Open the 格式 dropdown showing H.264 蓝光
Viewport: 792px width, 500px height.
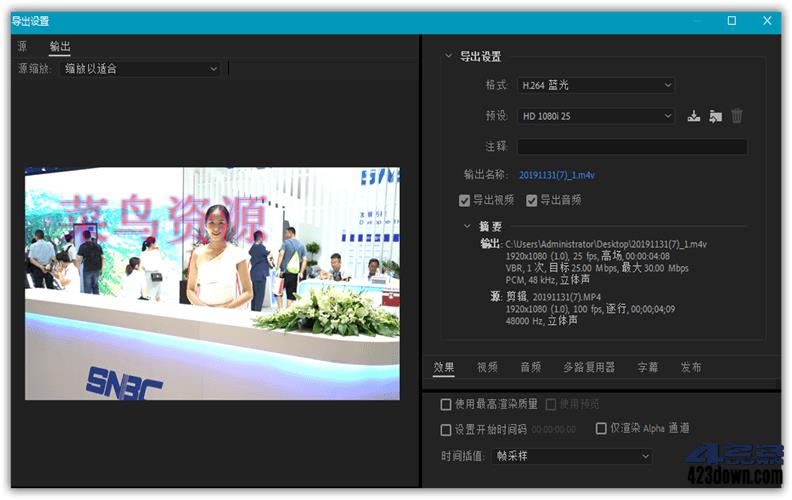pos(596,86)
